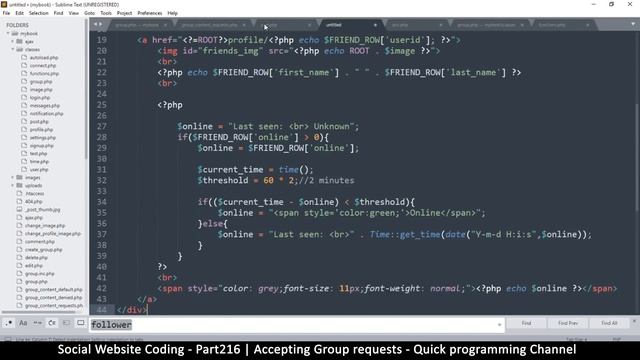Open the File menu
Image resolution: width=640 pixels, height=360 pixels.
coord(6,13)
